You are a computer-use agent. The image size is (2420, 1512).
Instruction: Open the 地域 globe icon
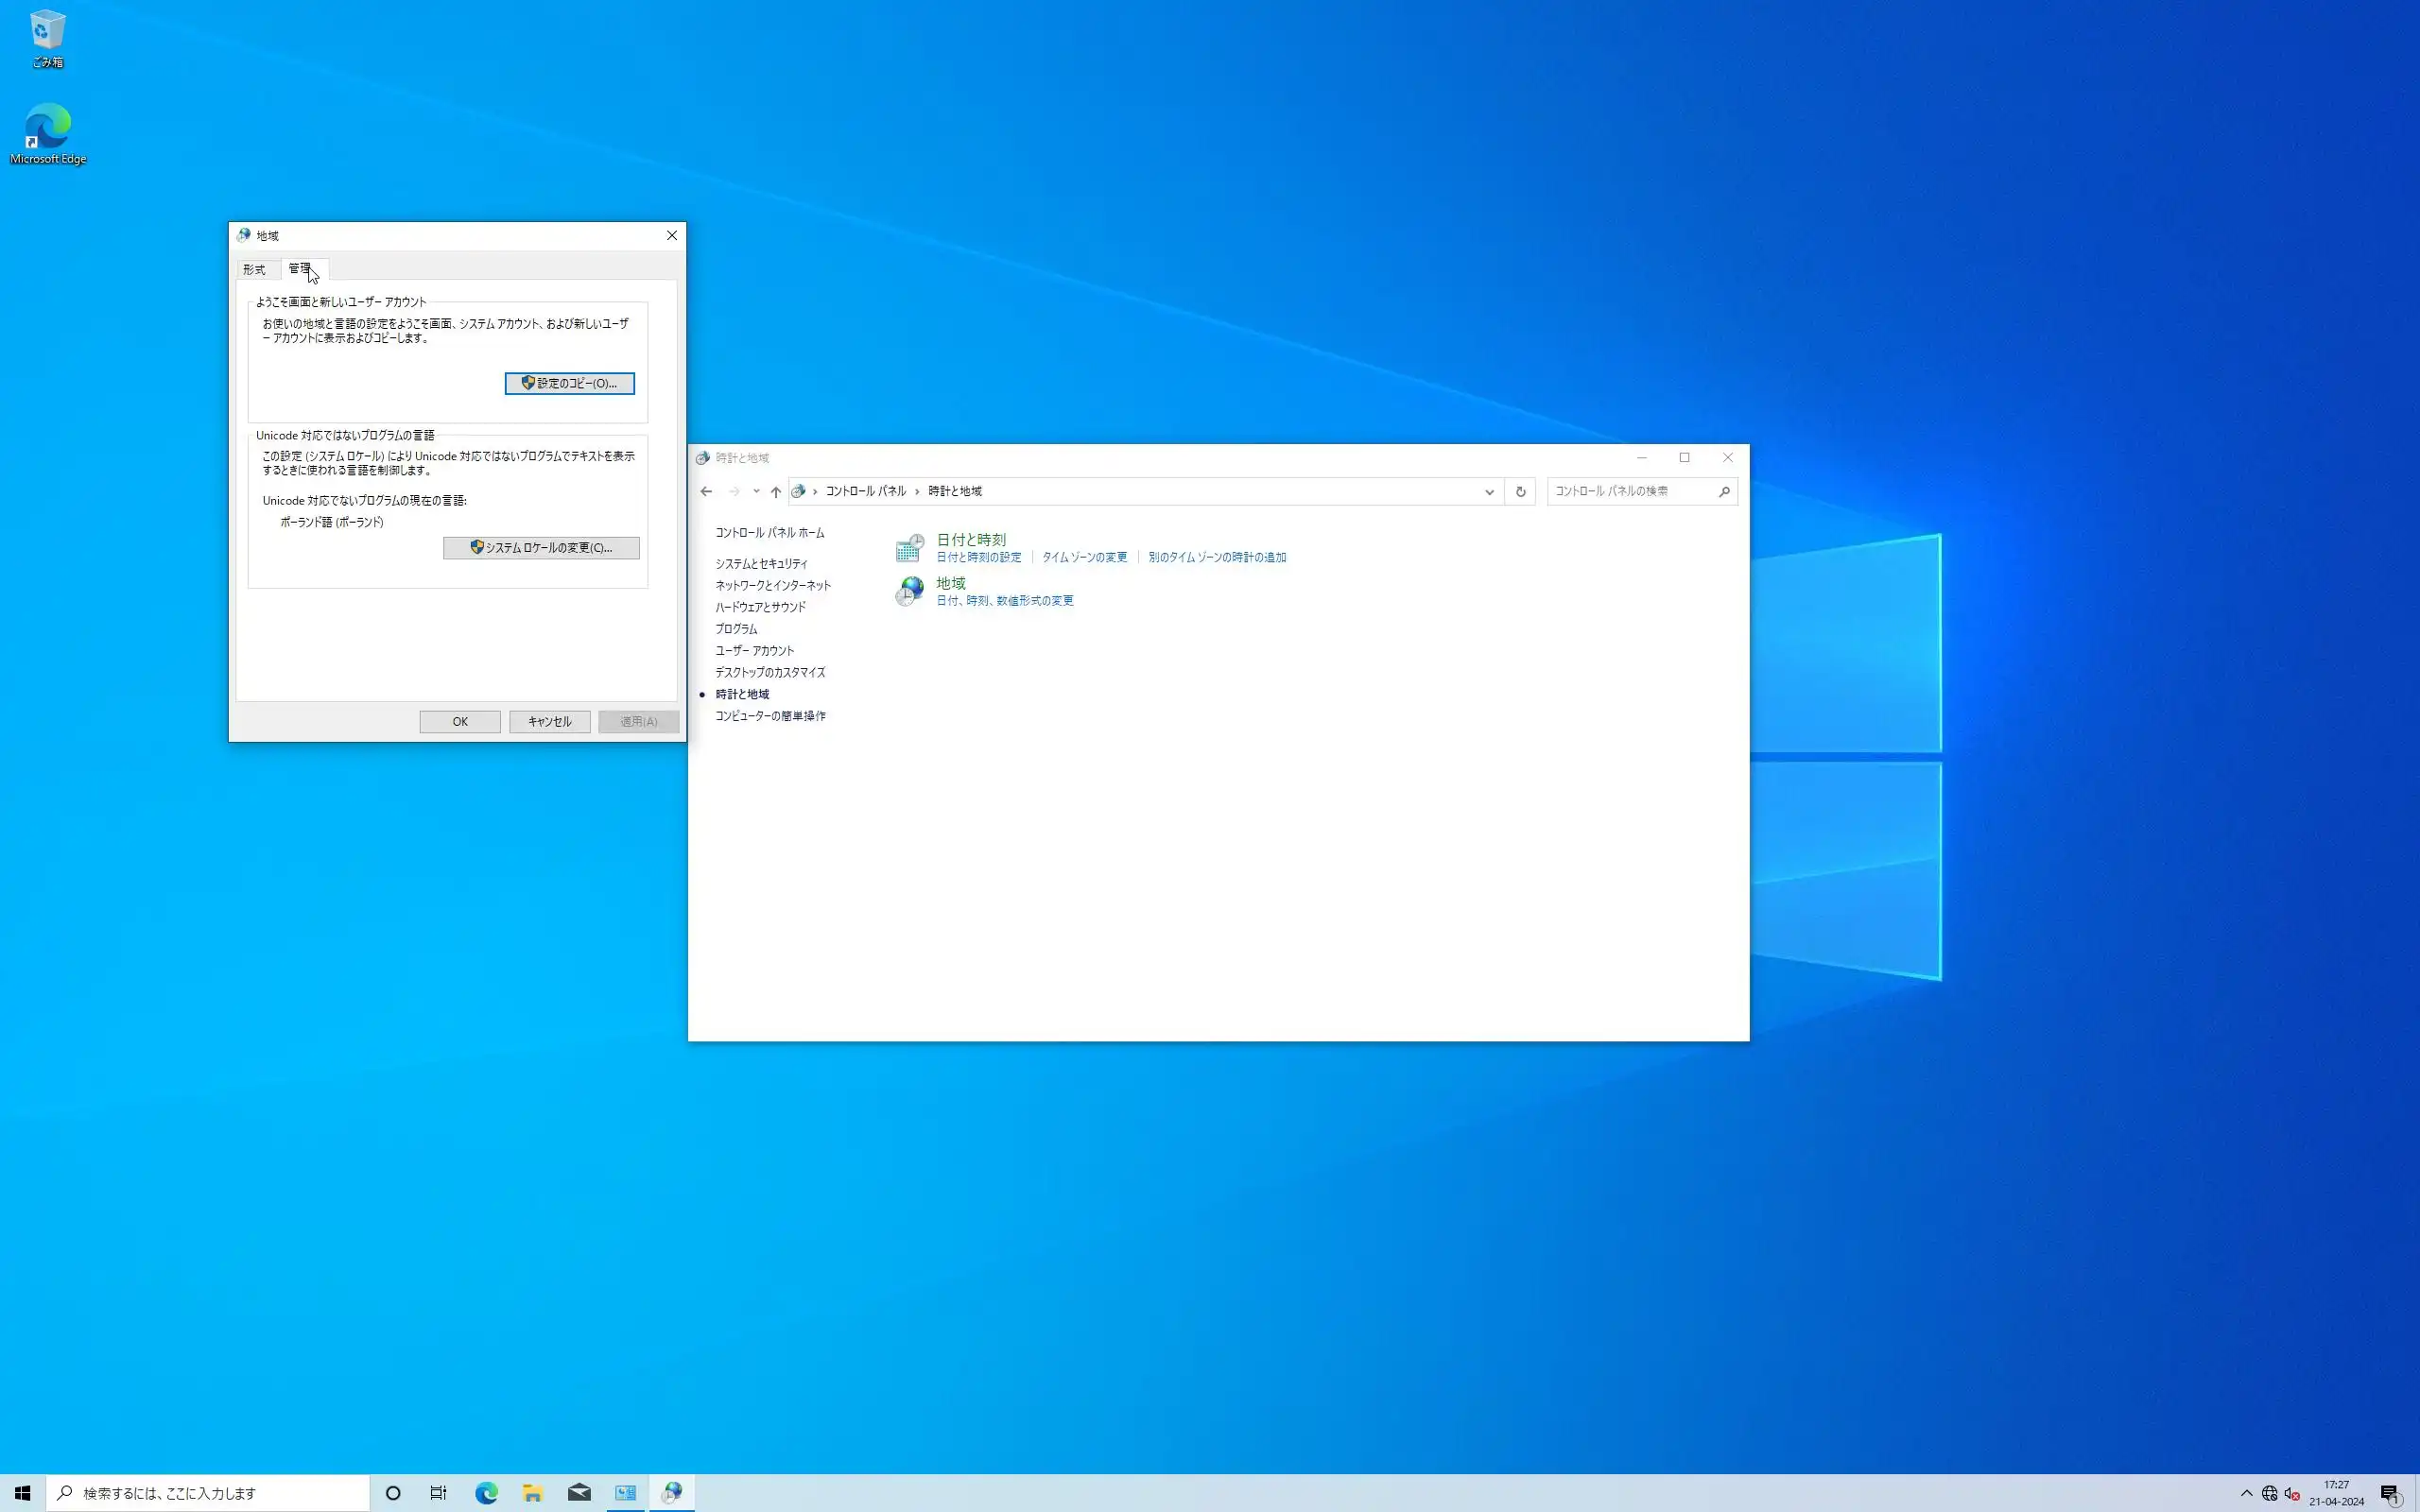(x=909, y=591)
